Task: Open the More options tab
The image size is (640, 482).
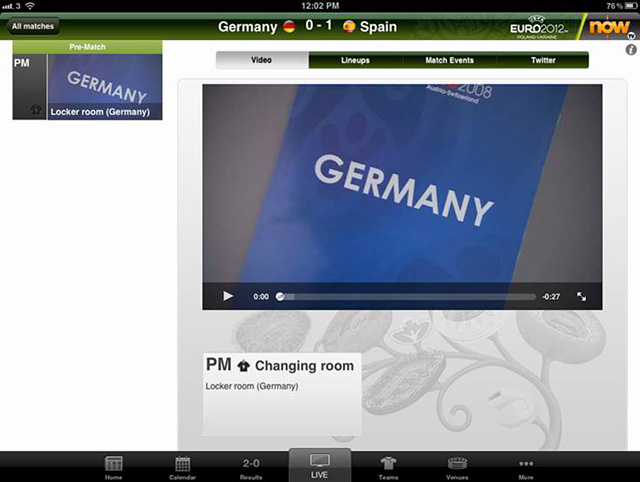Action: [x=526, y=468]
